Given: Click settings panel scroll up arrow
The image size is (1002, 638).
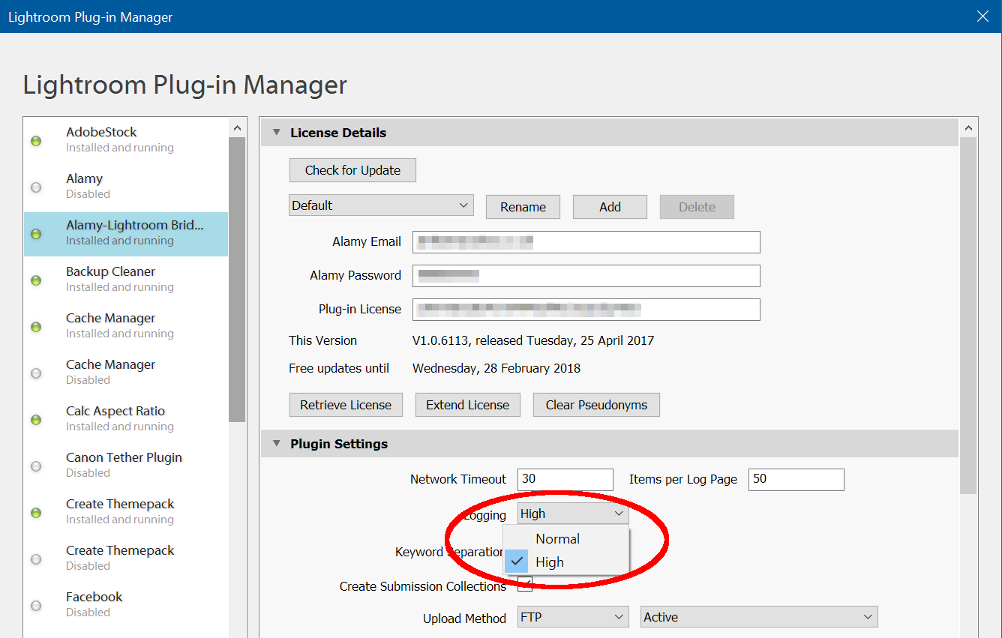Looking at the screenshot, I should (968, 128).
